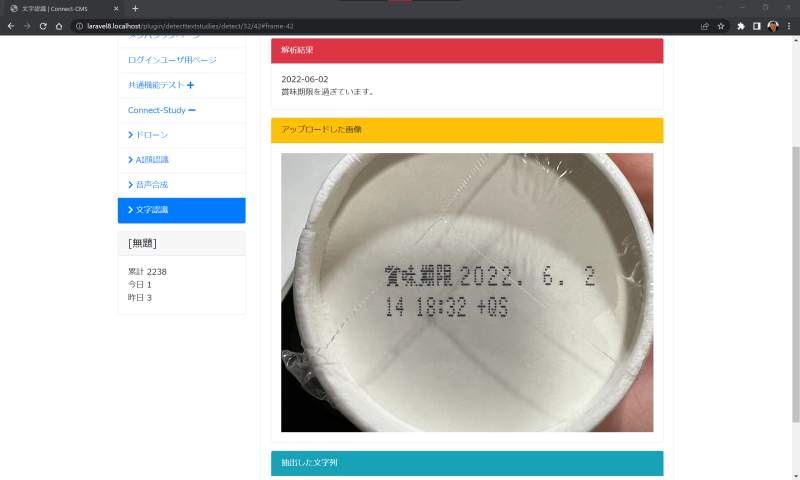Click the page vertical scrollbar thumb
Viewport: 800px width, 480px height.
click(795, 285)
